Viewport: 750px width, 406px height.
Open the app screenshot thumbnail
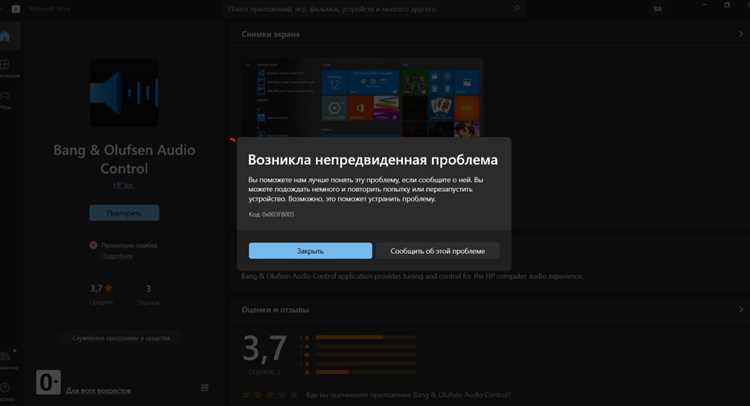(362, 98)
